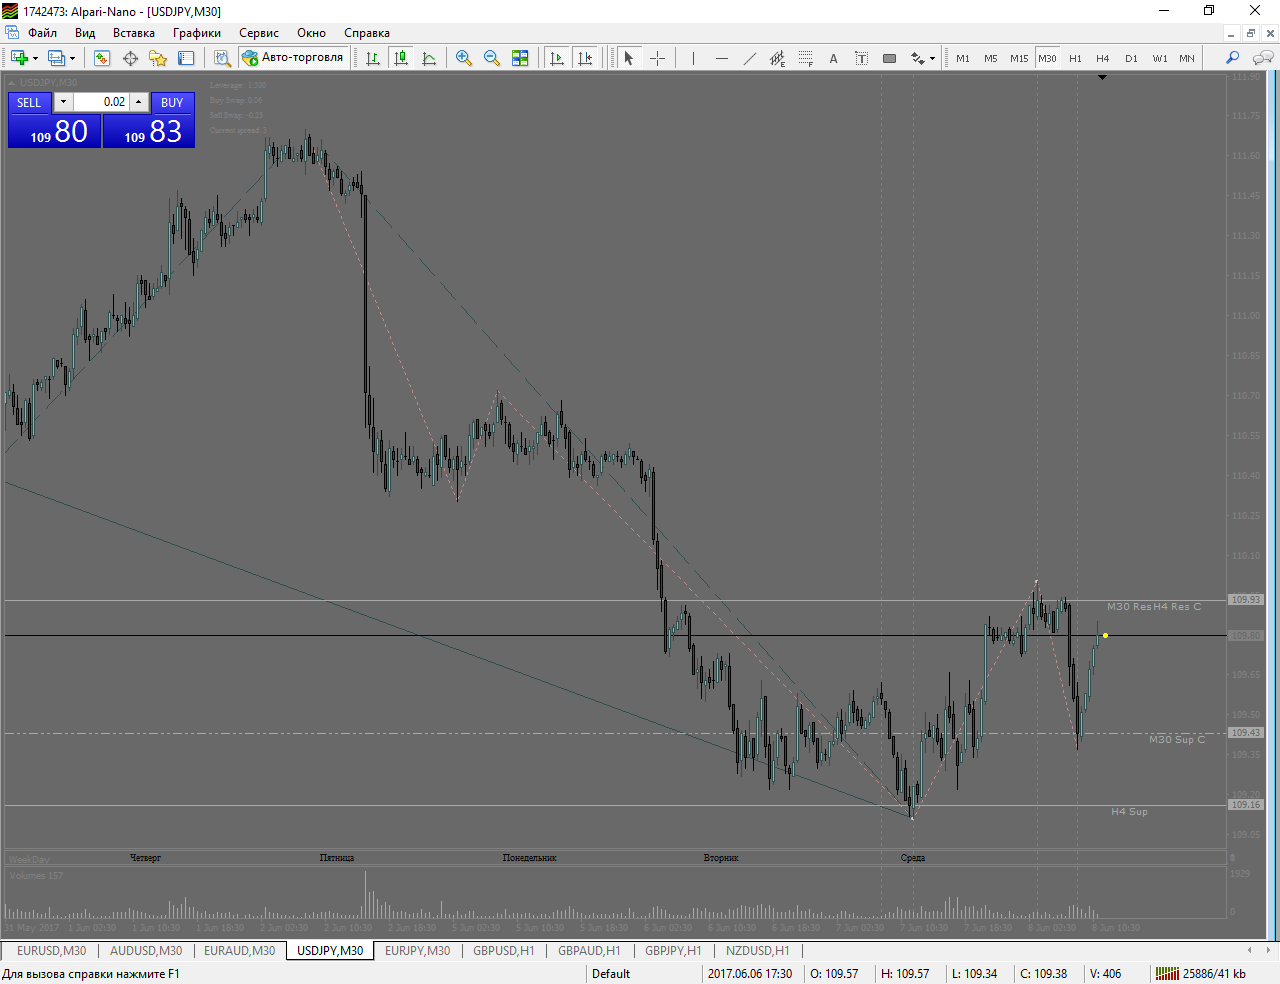The width and height of the screenshot is (1280, 984).
Task: Open the new chart icon
Action: click(19, 58)
